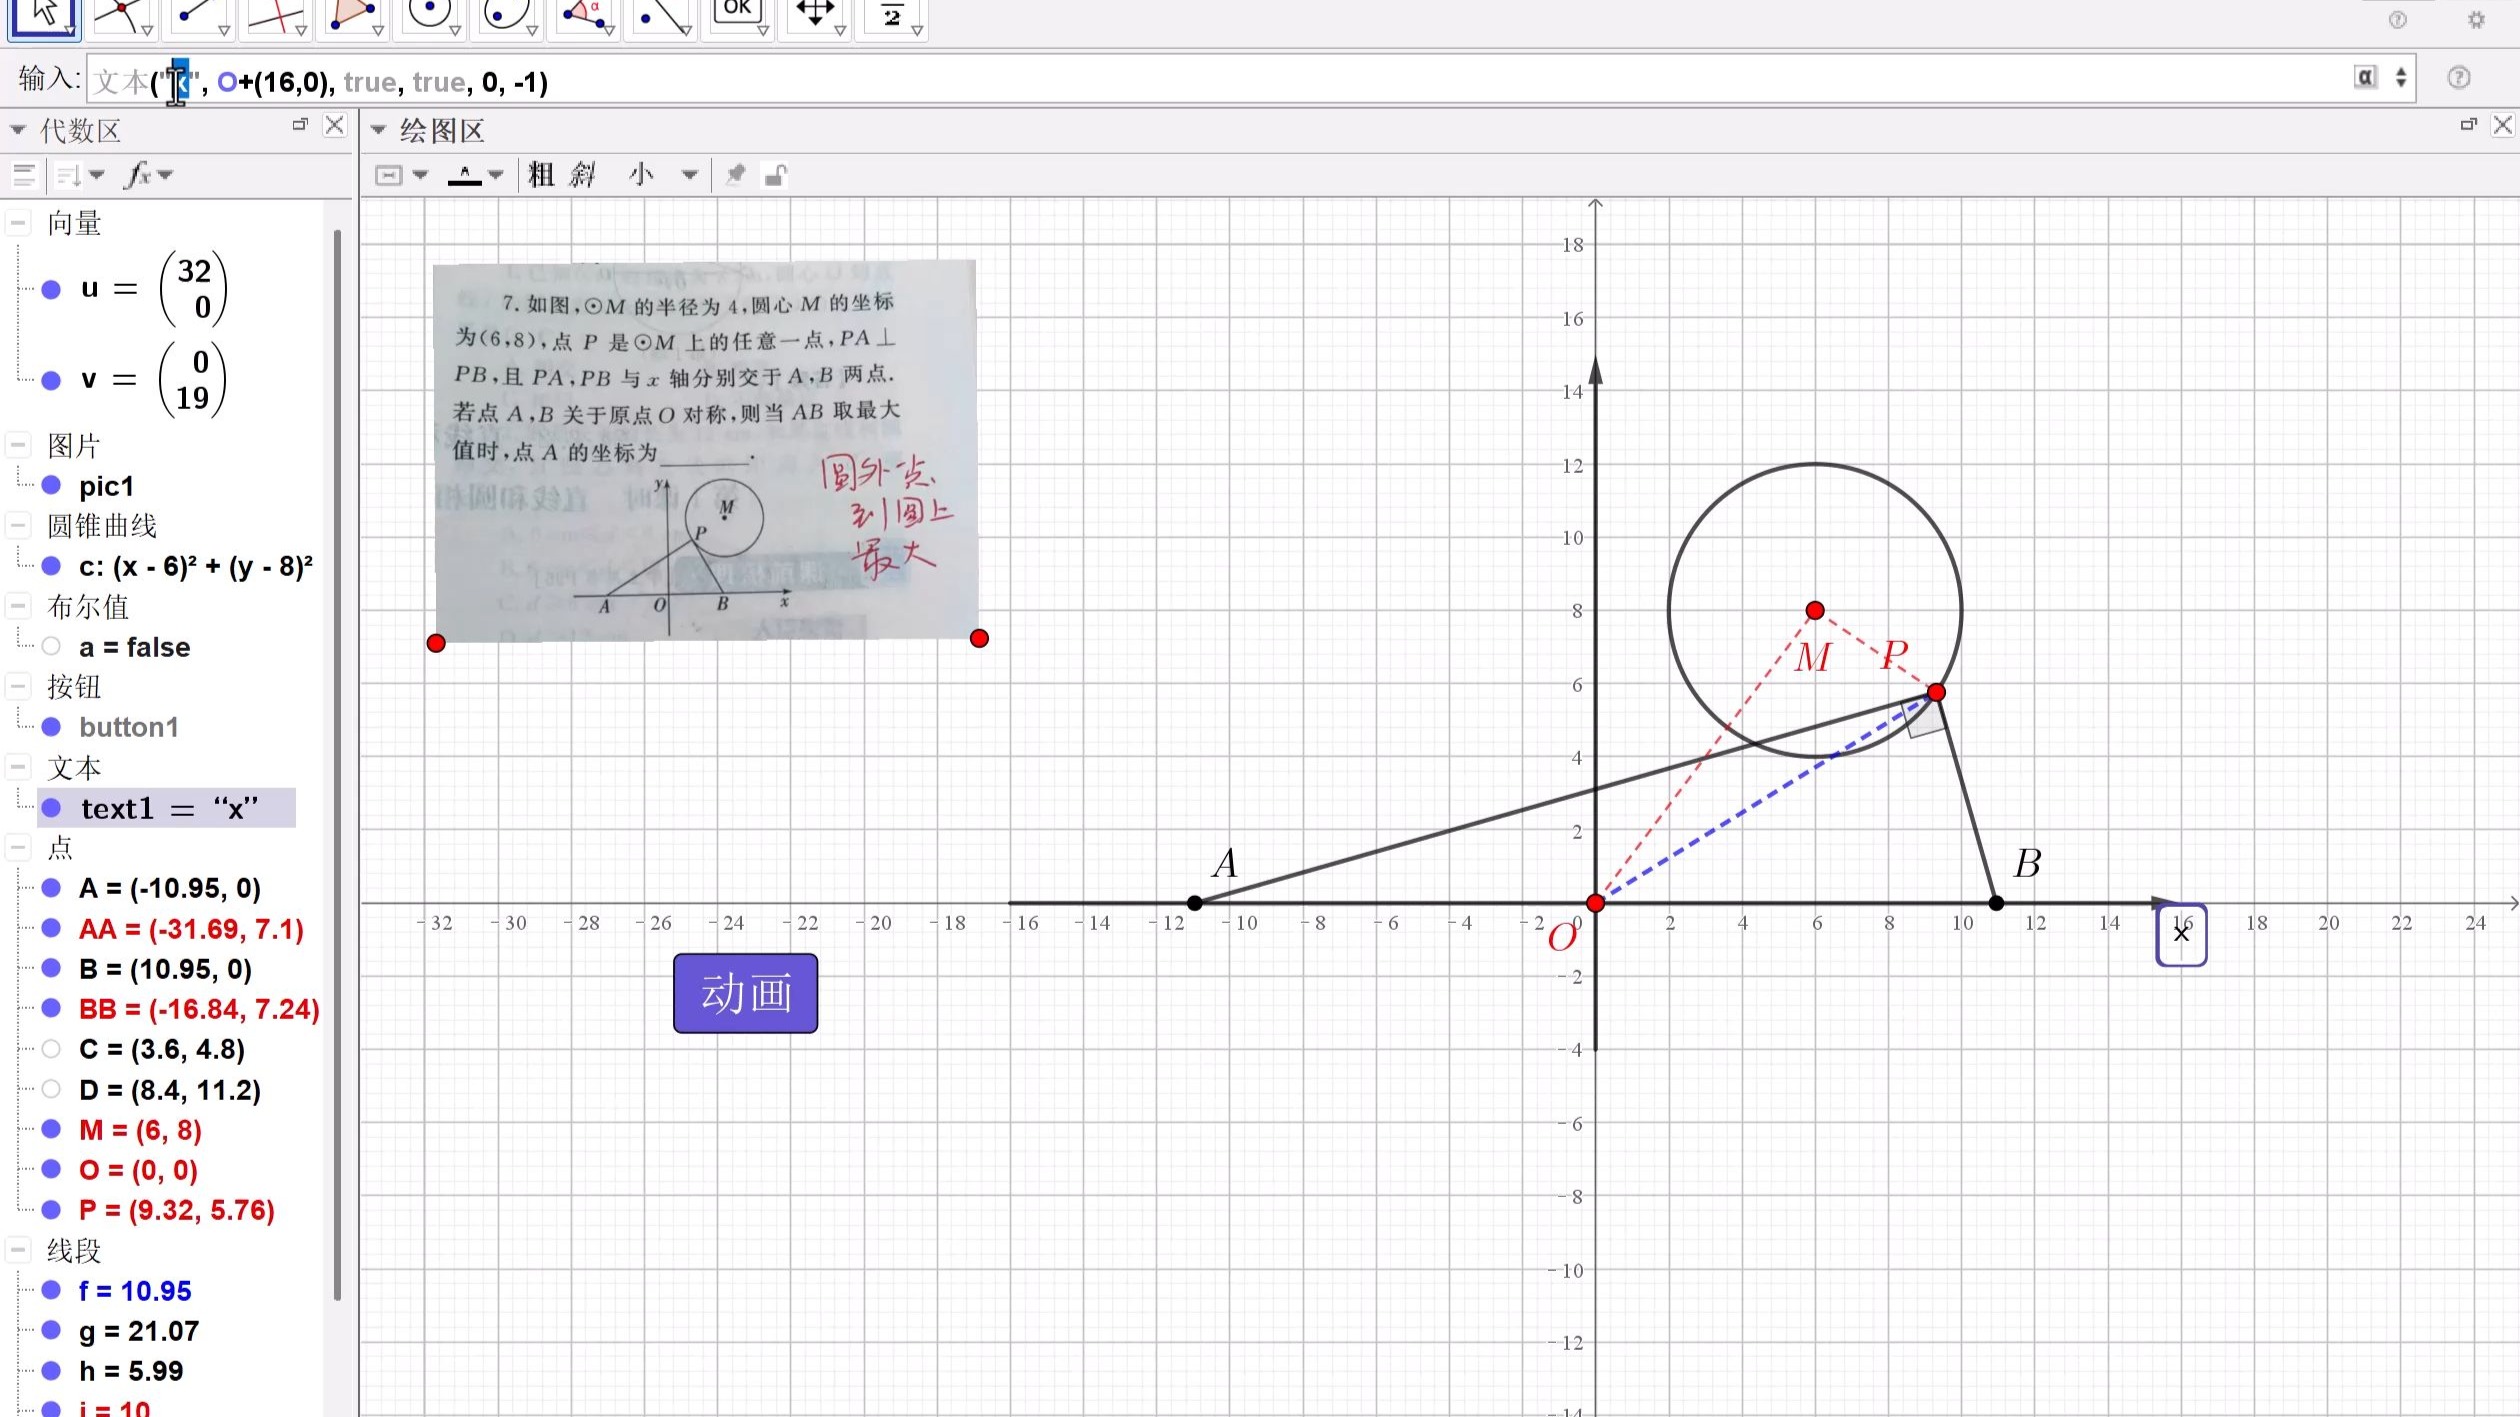Collapse the 向量 (vectors) section
The image size is (2520, 1417).
(18, 222)
